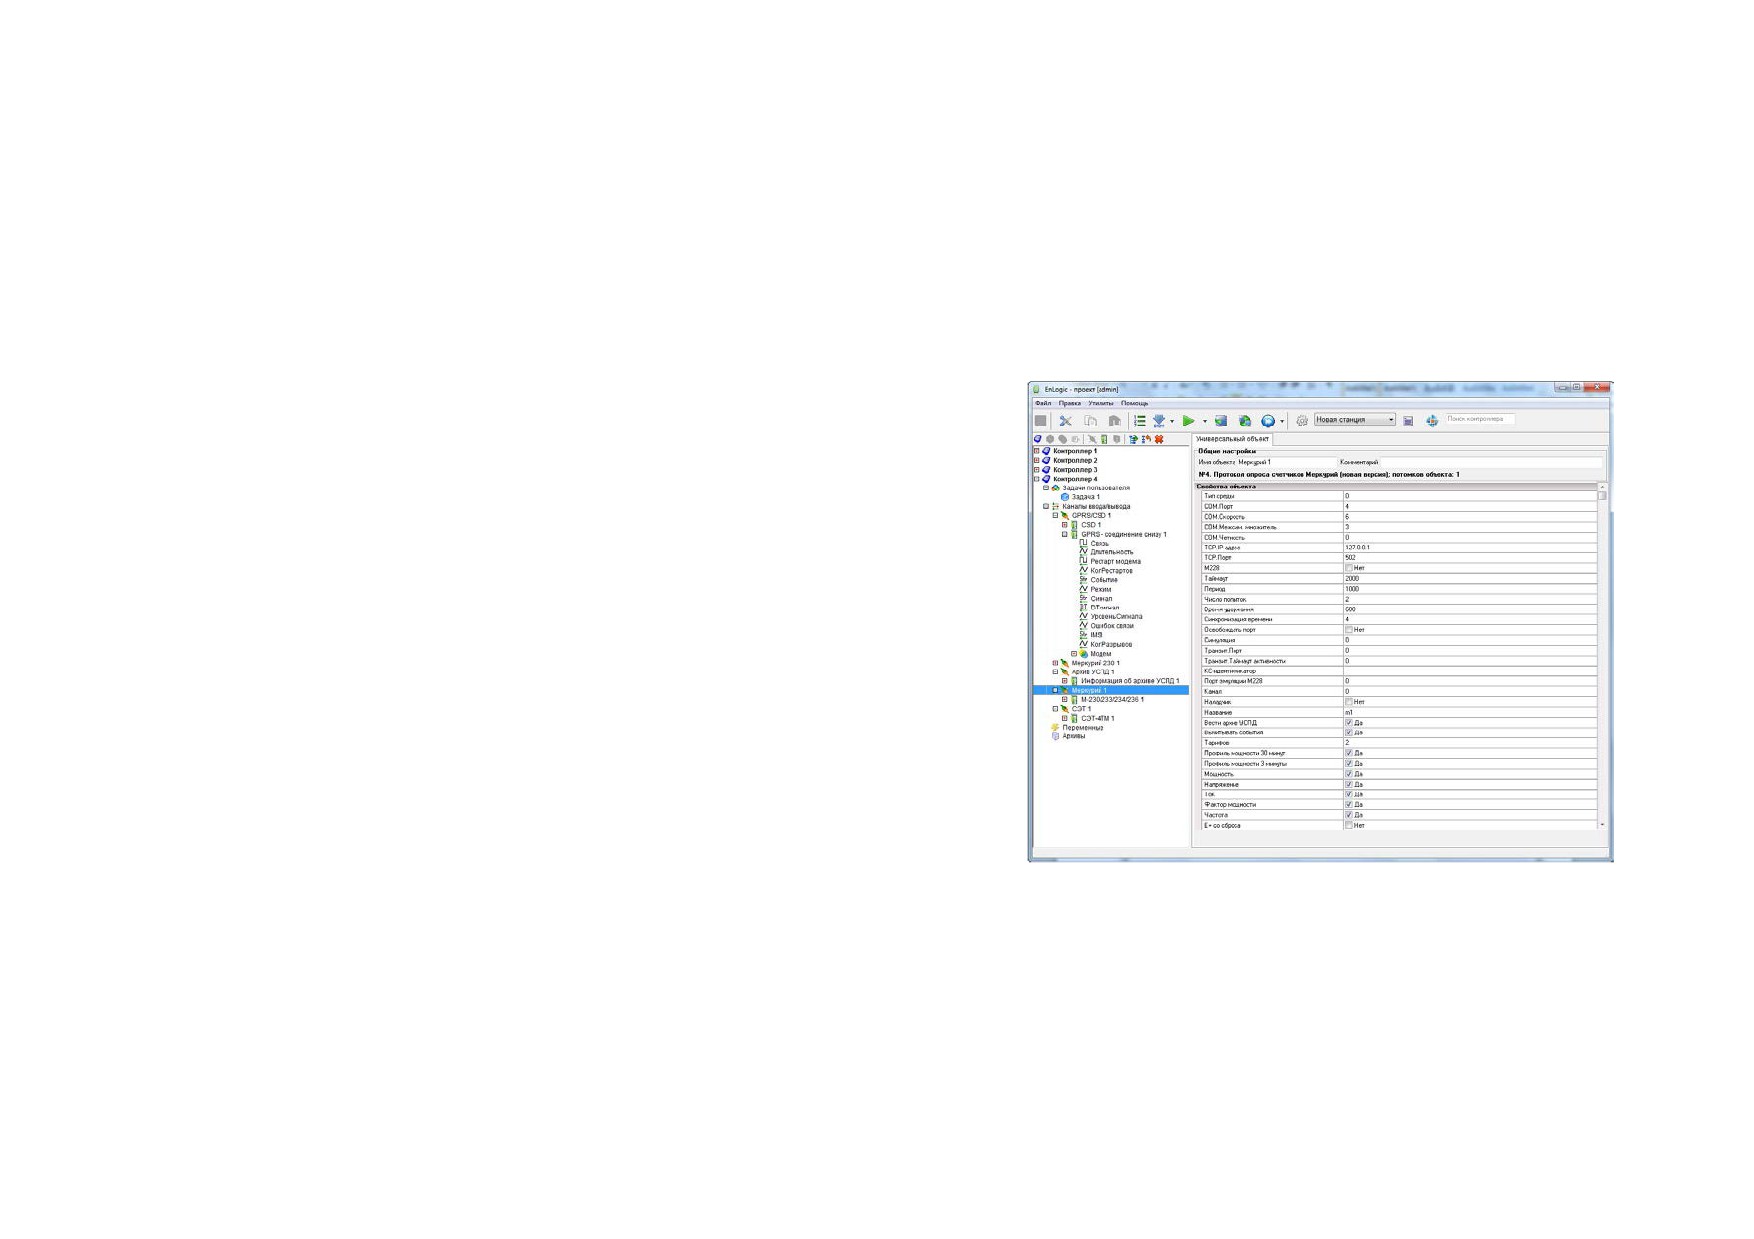Expand Контроллер 3 tree node
Viewport: 1754px width, 1239px height.
(x=1037, y=469)
